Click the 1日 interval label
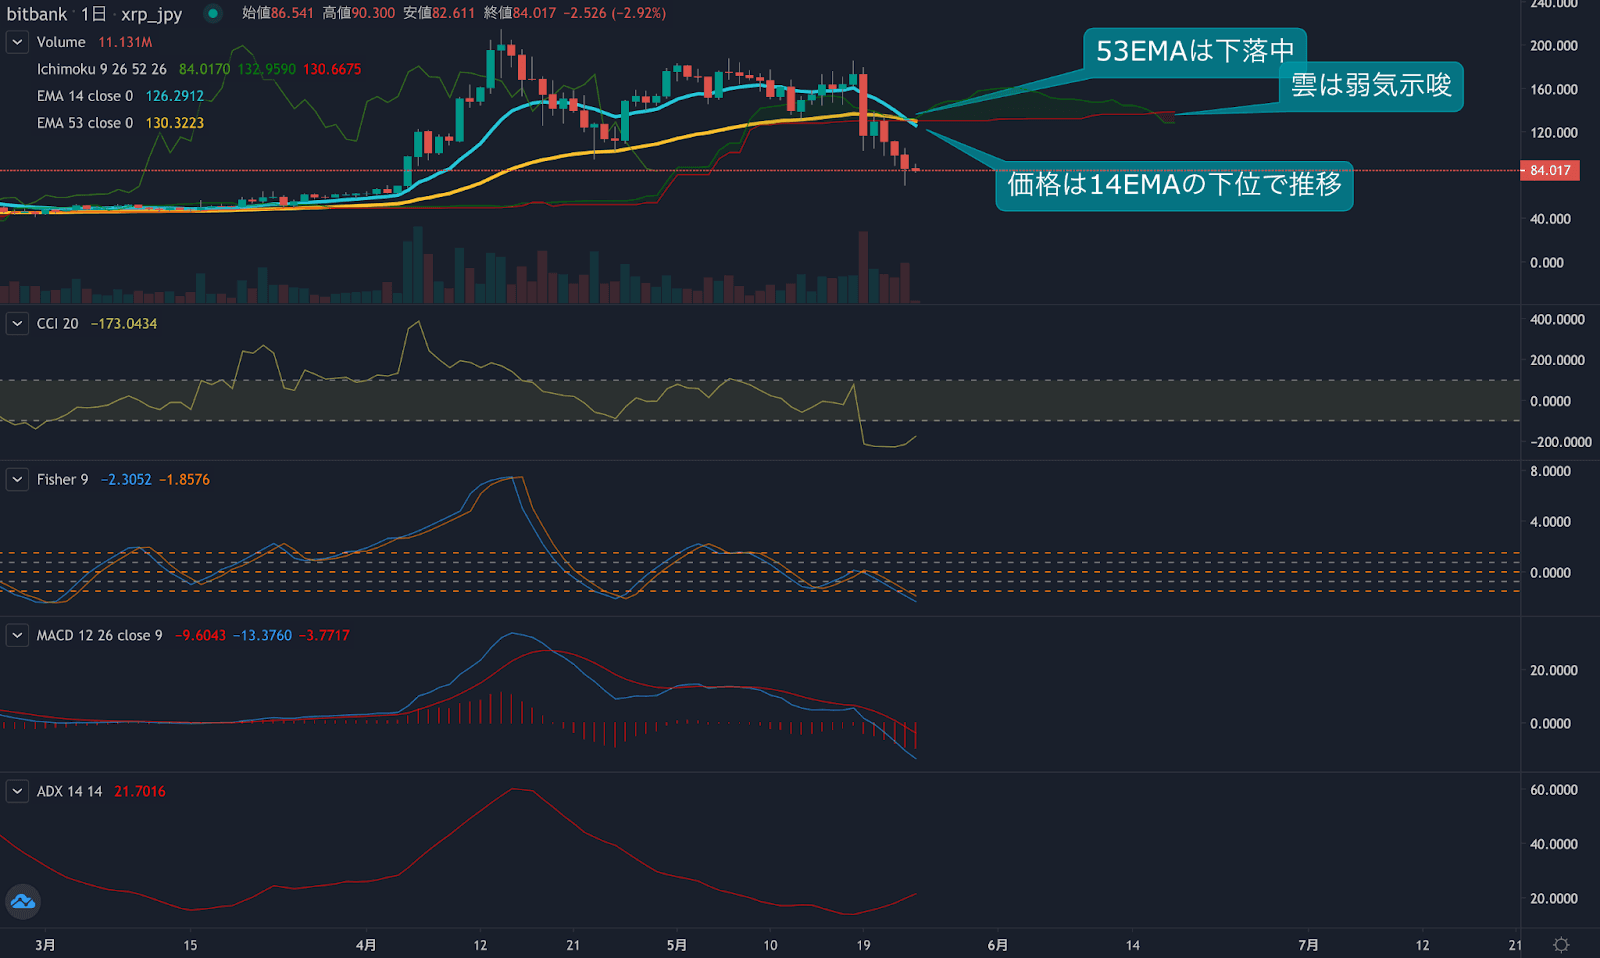This screenshot has height=958, width=1600. click(x=93, y=14)
